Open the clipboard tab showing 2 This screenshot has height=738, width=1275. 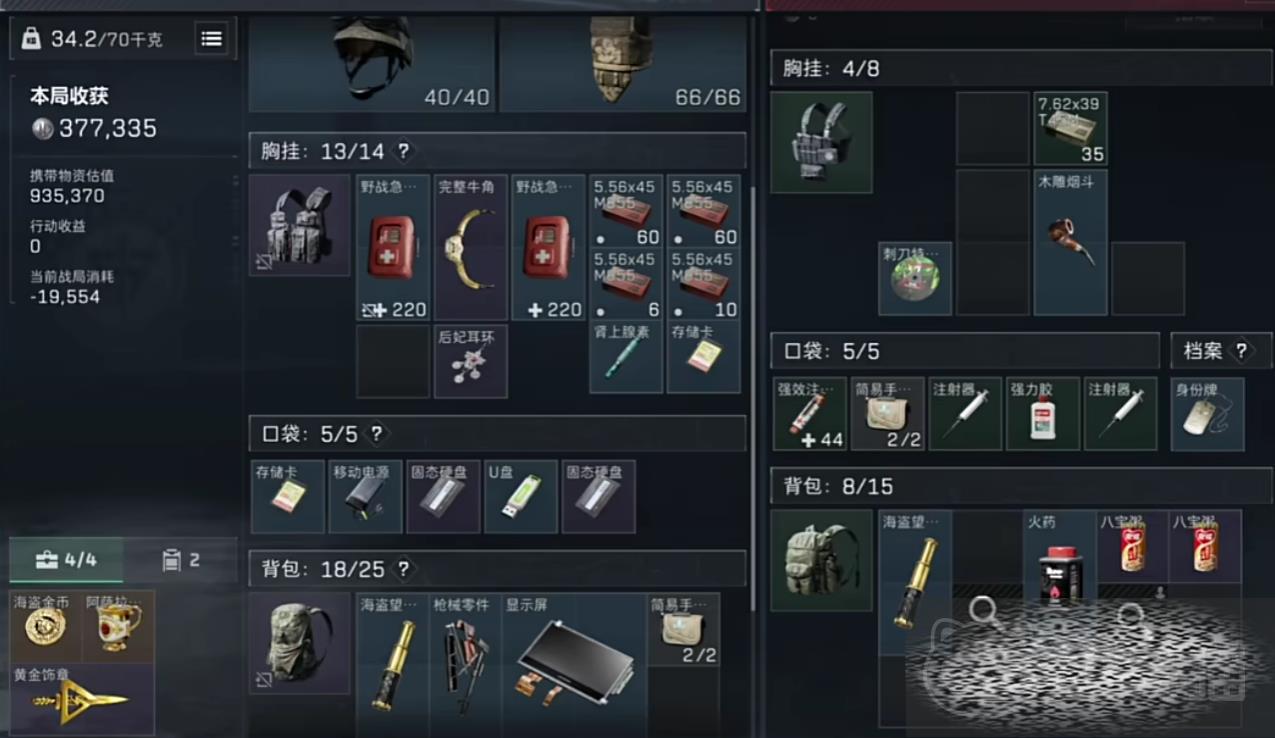[x=181, y=560]
